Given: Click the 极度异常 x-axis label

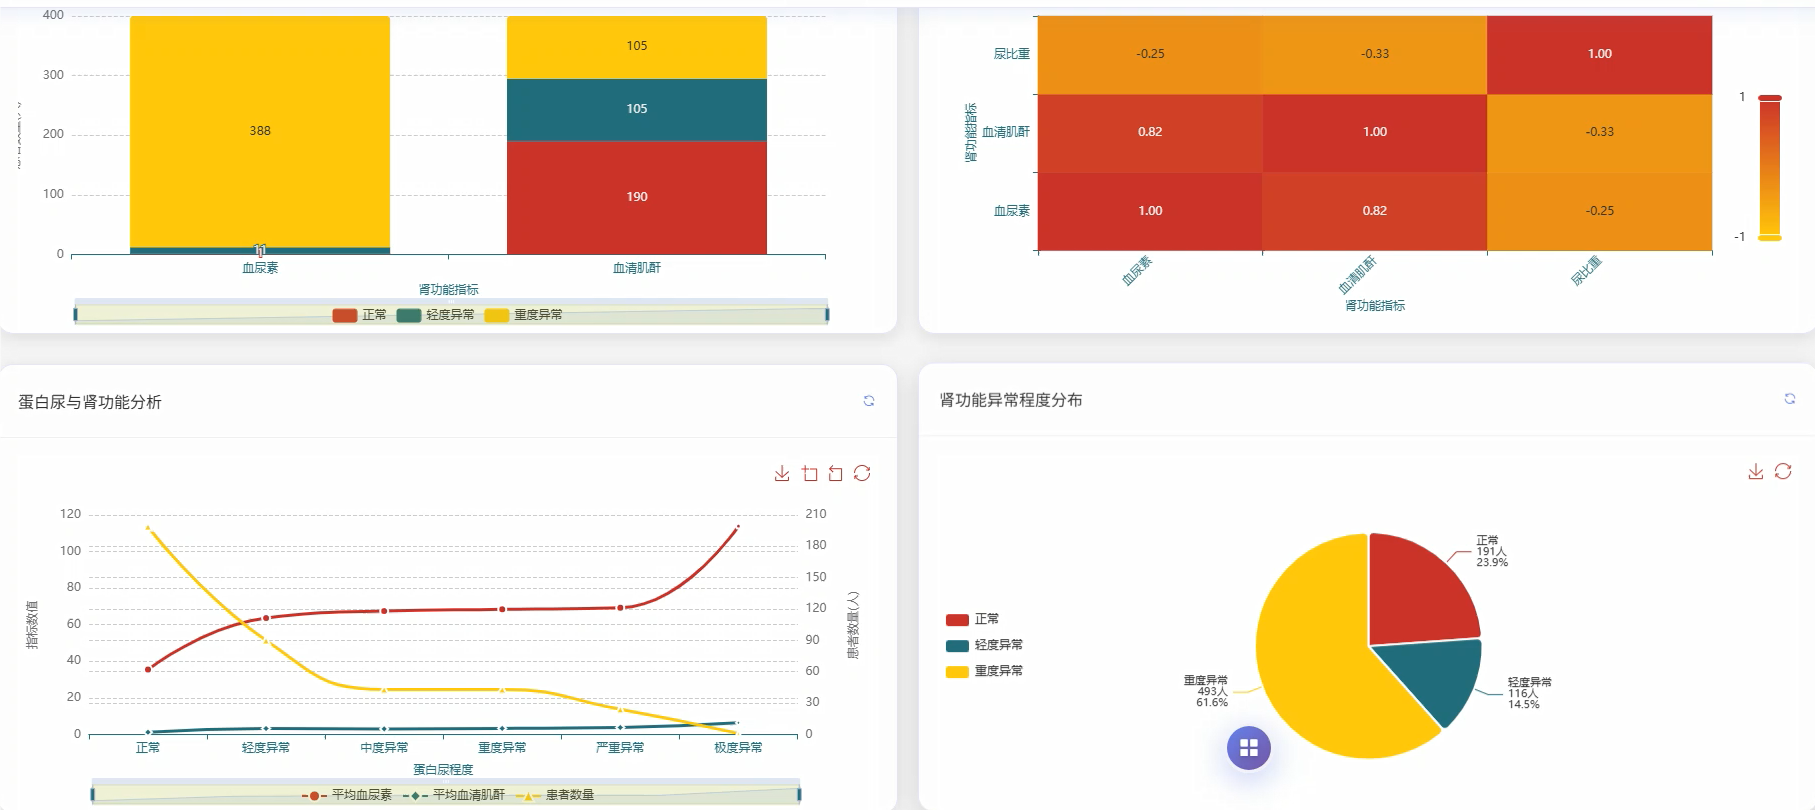Looking at the screenshot, I should pyautogui.click(x=738, y=748).
